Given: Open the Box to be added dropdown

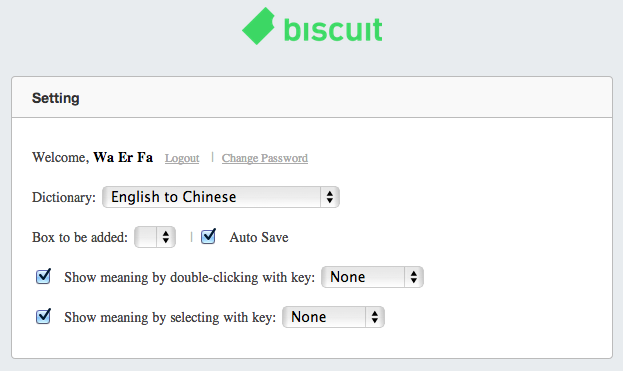Looking at the screenshot, I should [x=155, y=237].
